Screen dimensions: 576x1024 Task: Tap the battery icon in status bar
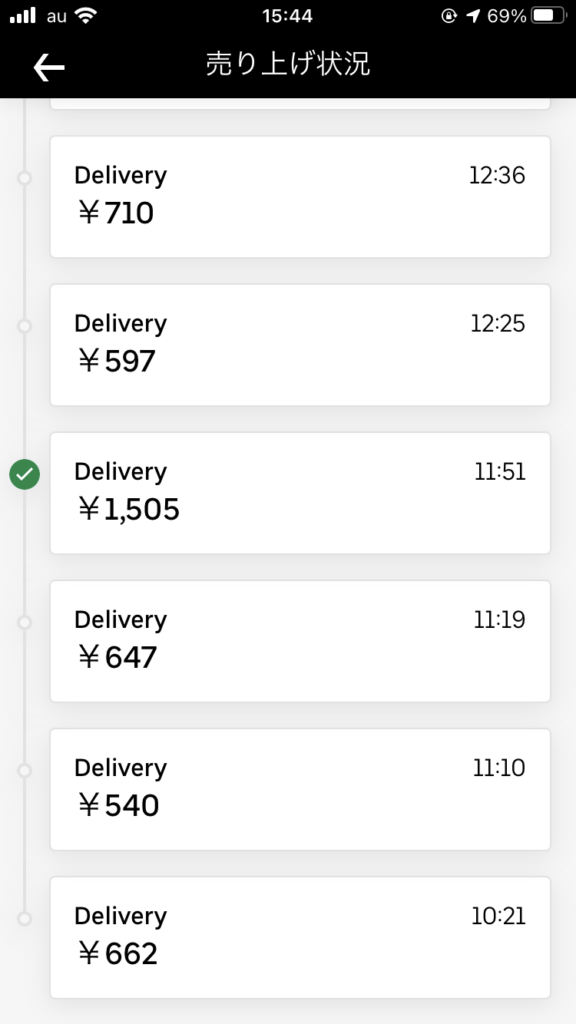(549, 16)
